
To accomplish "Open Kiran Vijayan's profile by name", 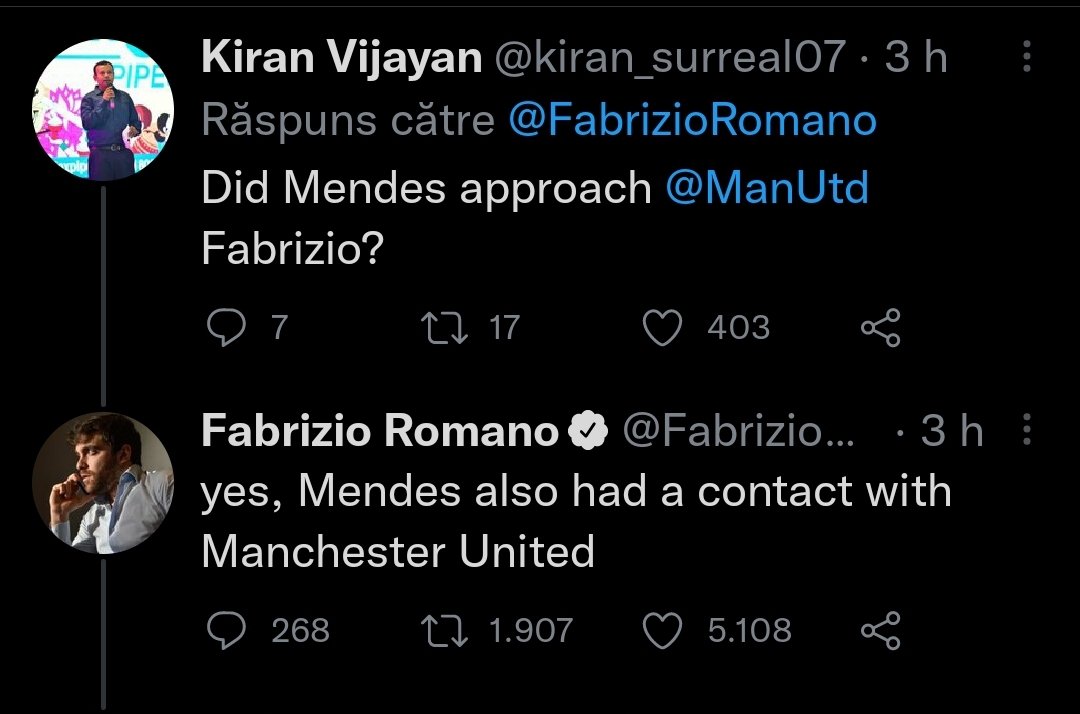I will [x=341, y=58].
